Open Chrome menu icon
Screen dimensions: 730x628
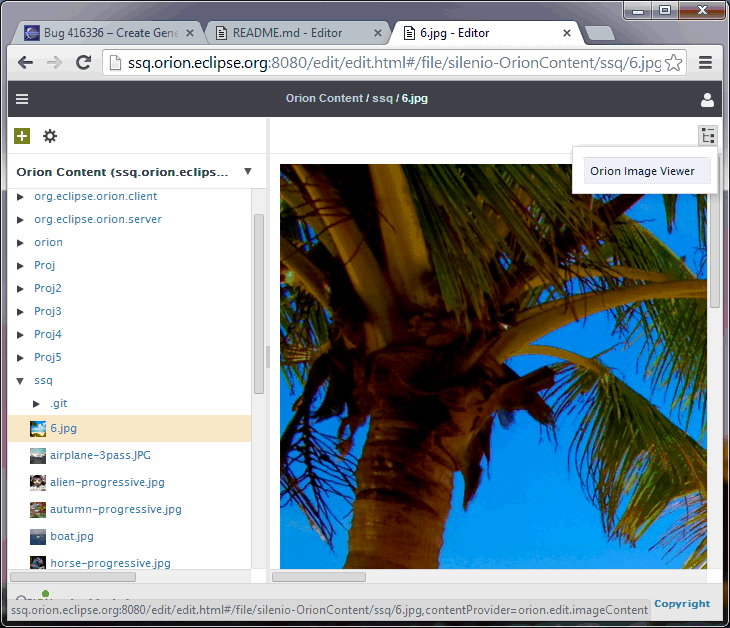[705, 62]
